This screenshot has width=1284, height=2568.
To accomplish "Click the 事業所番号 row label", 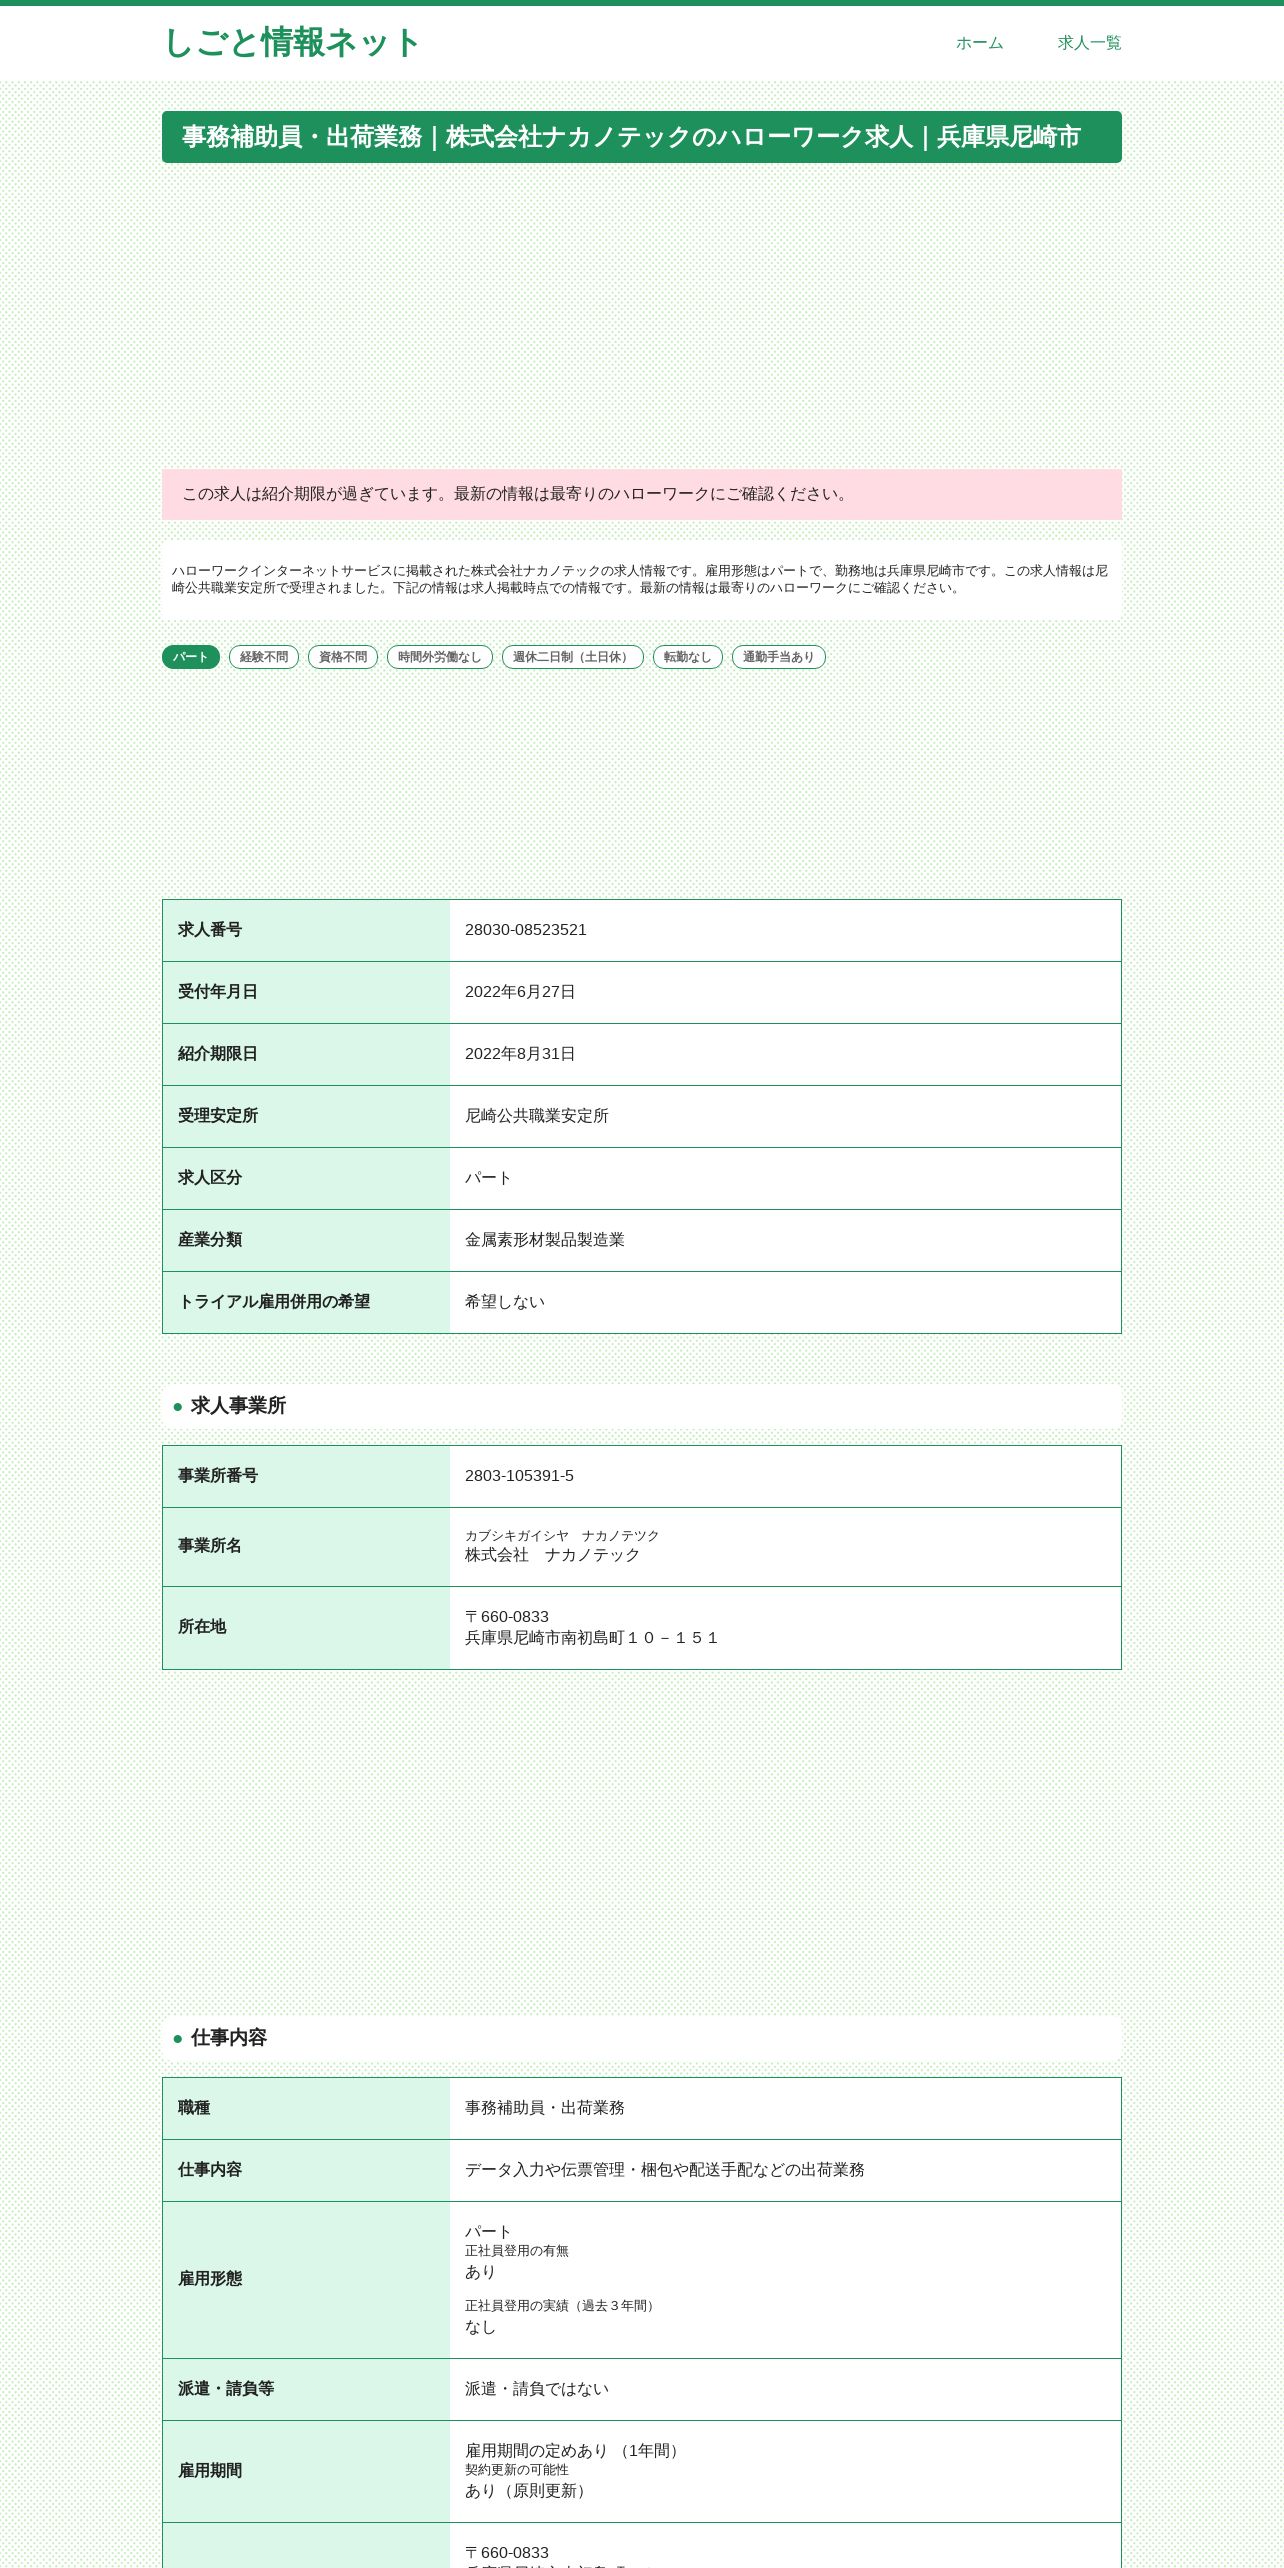I will [x=218, y=1476].
